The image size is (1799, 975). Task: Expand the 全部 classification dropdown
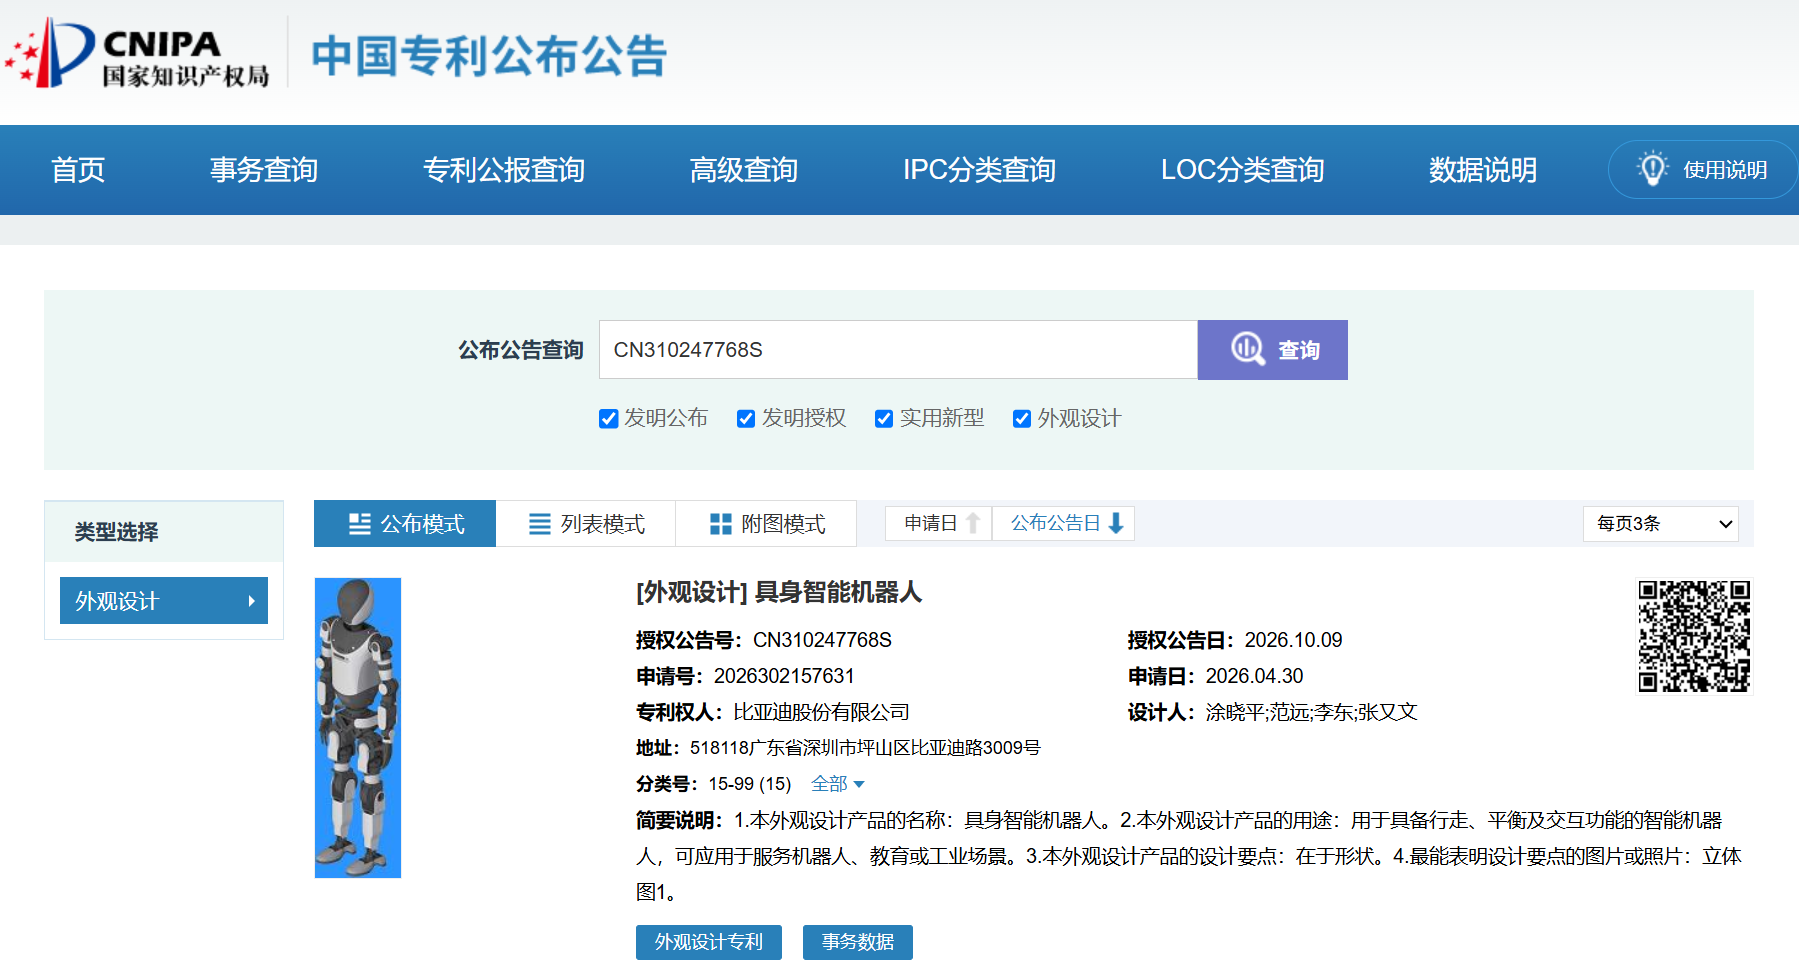tap(837, 784)
